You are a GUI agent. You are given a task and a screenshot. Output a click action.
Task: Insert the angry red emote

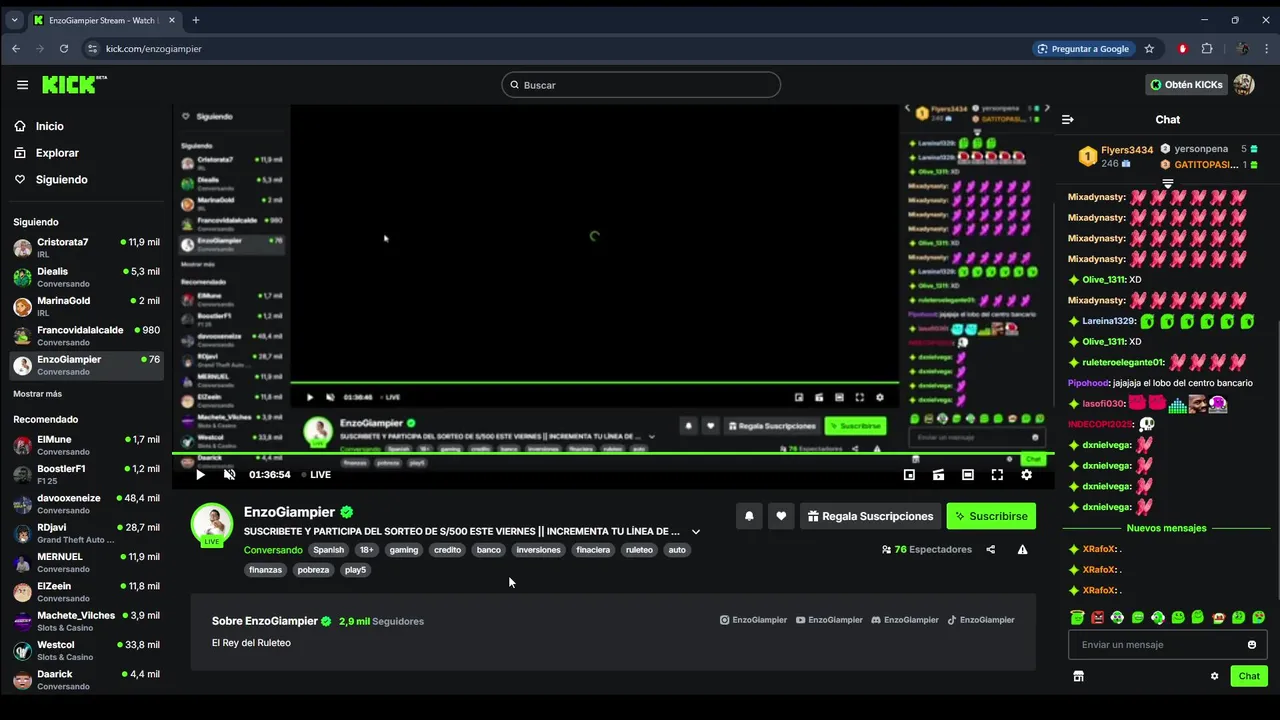click(1097, 617)
